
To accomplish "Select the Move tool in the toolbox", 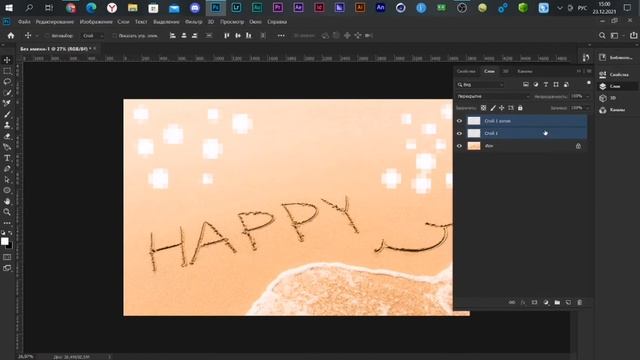I will [7, 60].
